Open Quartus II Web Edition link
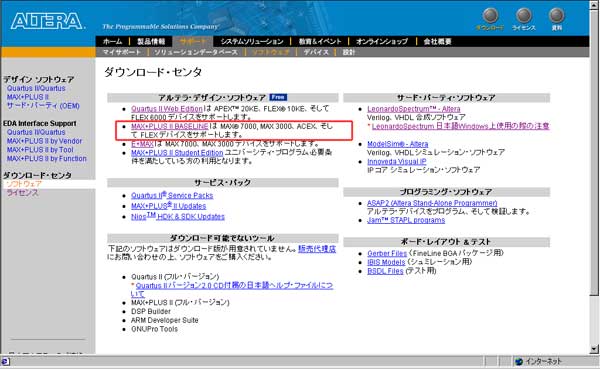600x369 pixels. [166, 109]
